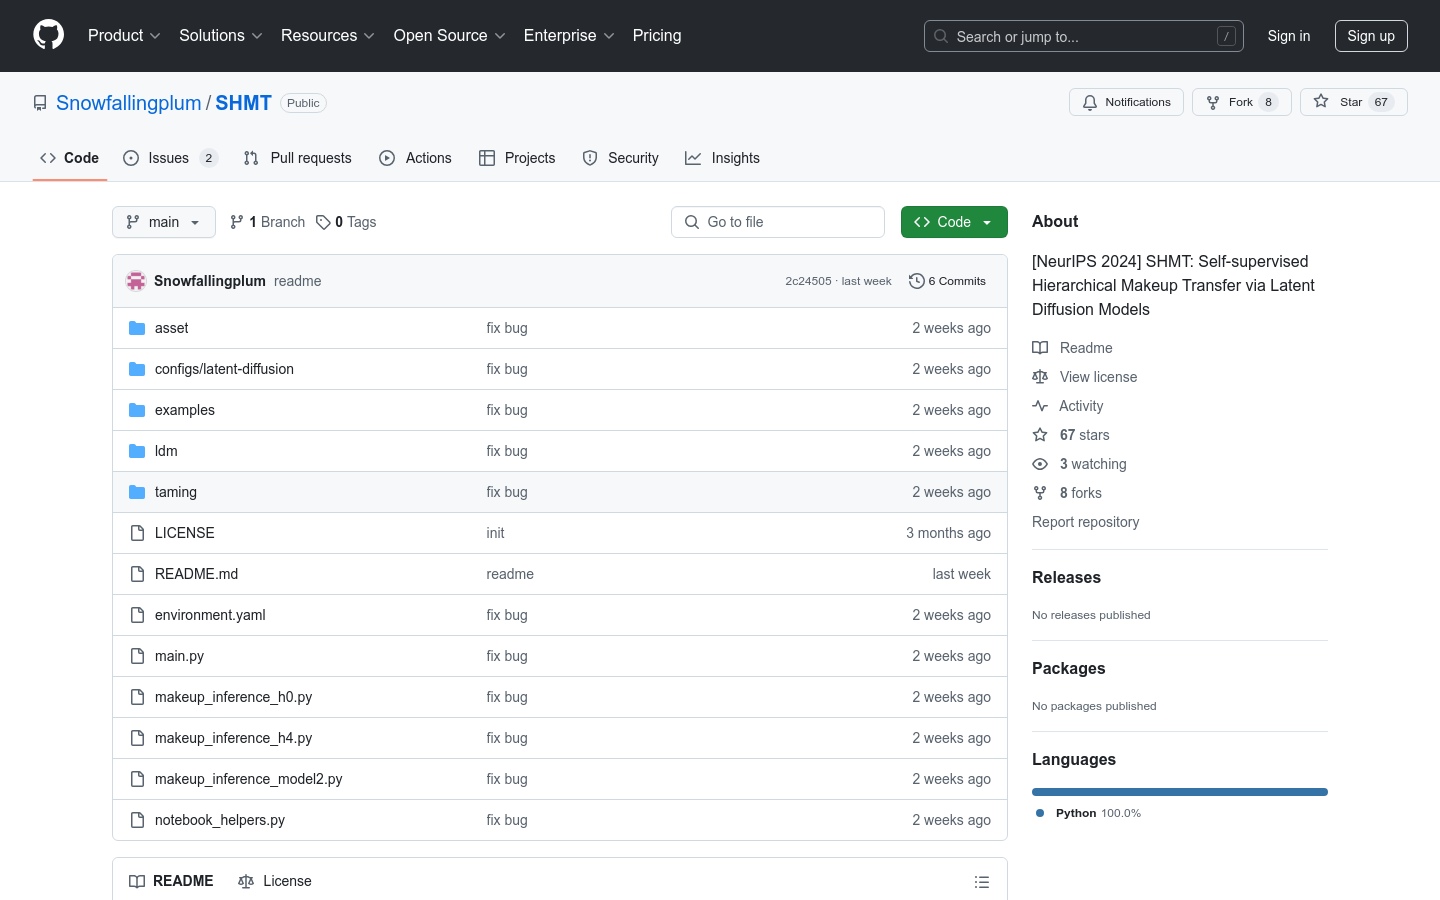Expand the Solutions menu
Screen dimensions: 1440x900
point(220,35)
